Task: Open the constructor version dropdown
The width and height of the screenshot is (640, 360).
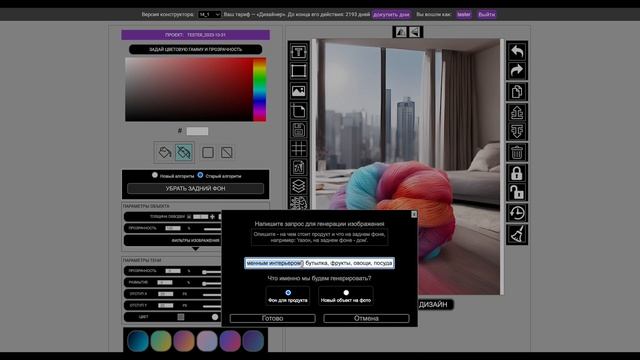Action: coord(209,14)
